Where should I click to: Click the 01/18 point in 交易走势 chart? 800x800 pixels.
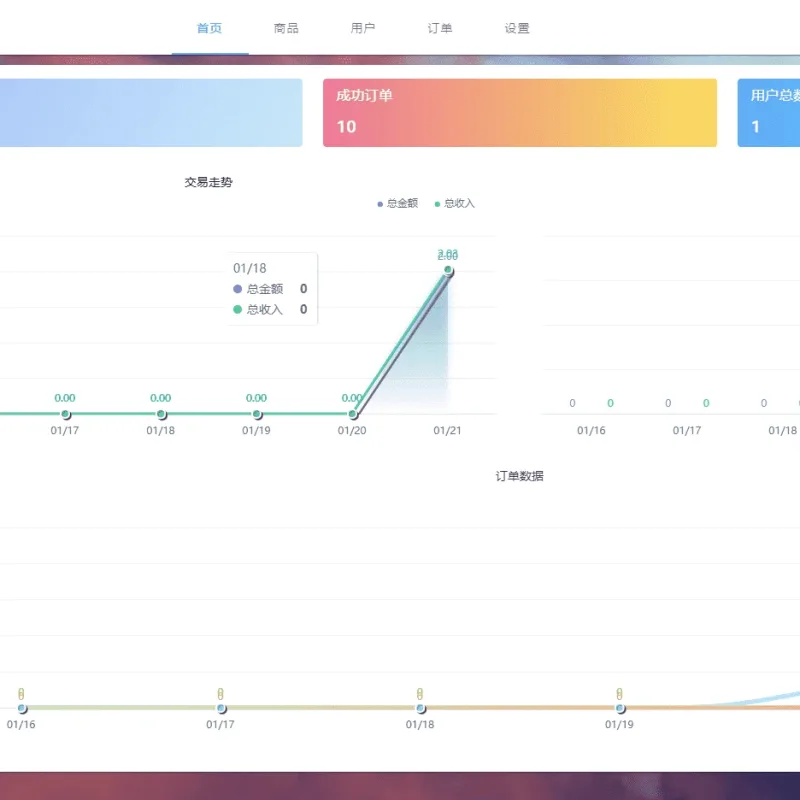(161, 414)
